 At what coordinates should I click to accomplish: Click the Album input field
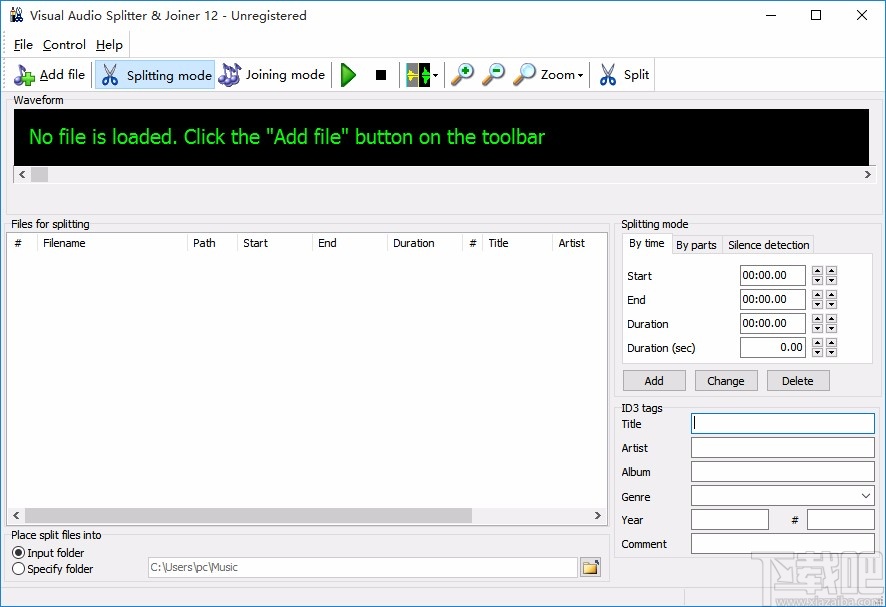[783, 471]
